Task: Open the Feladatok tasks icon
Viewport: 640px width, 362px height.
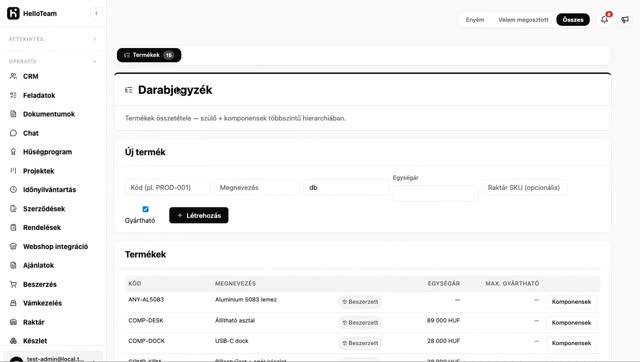Action: pyautogui.click(x=13, y=95)
